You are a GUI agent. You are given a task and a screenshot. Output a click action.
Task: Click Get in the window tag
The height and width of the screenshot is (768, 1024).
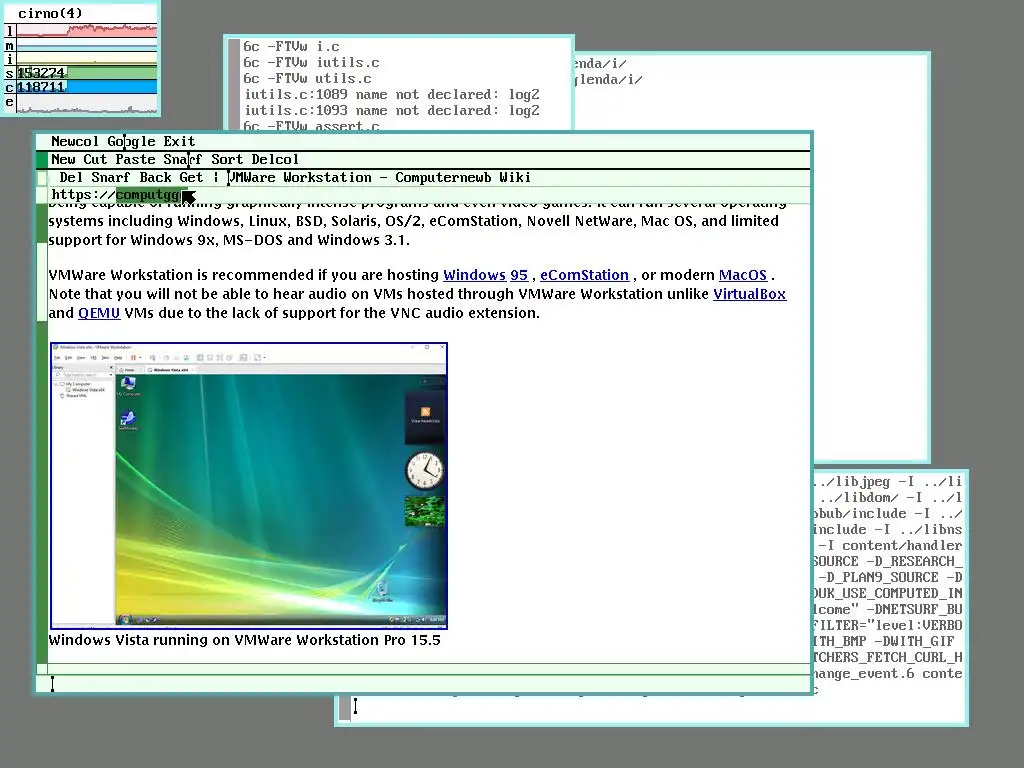click(x=191, y=178)
